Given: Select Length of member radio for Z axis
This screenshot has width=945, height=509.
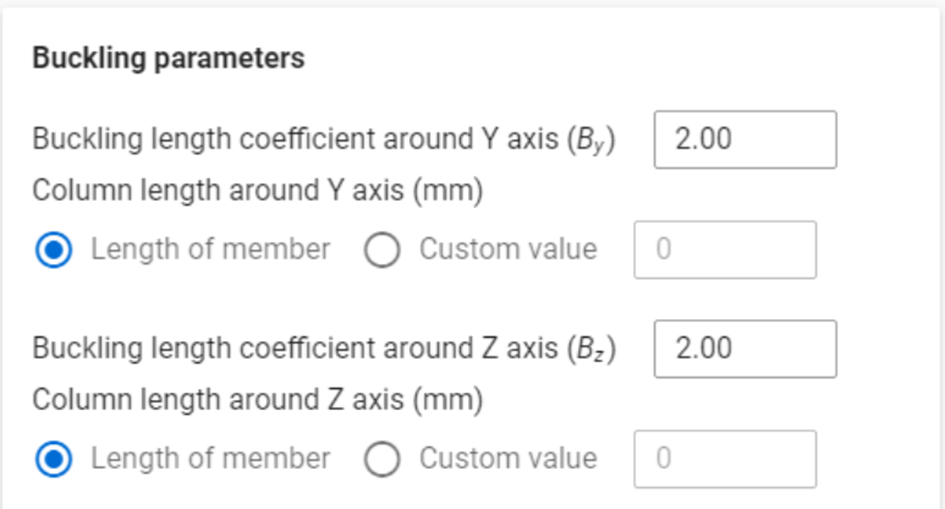Looking at the screenshot, I should pyautogui.click(x=54, y=458).
